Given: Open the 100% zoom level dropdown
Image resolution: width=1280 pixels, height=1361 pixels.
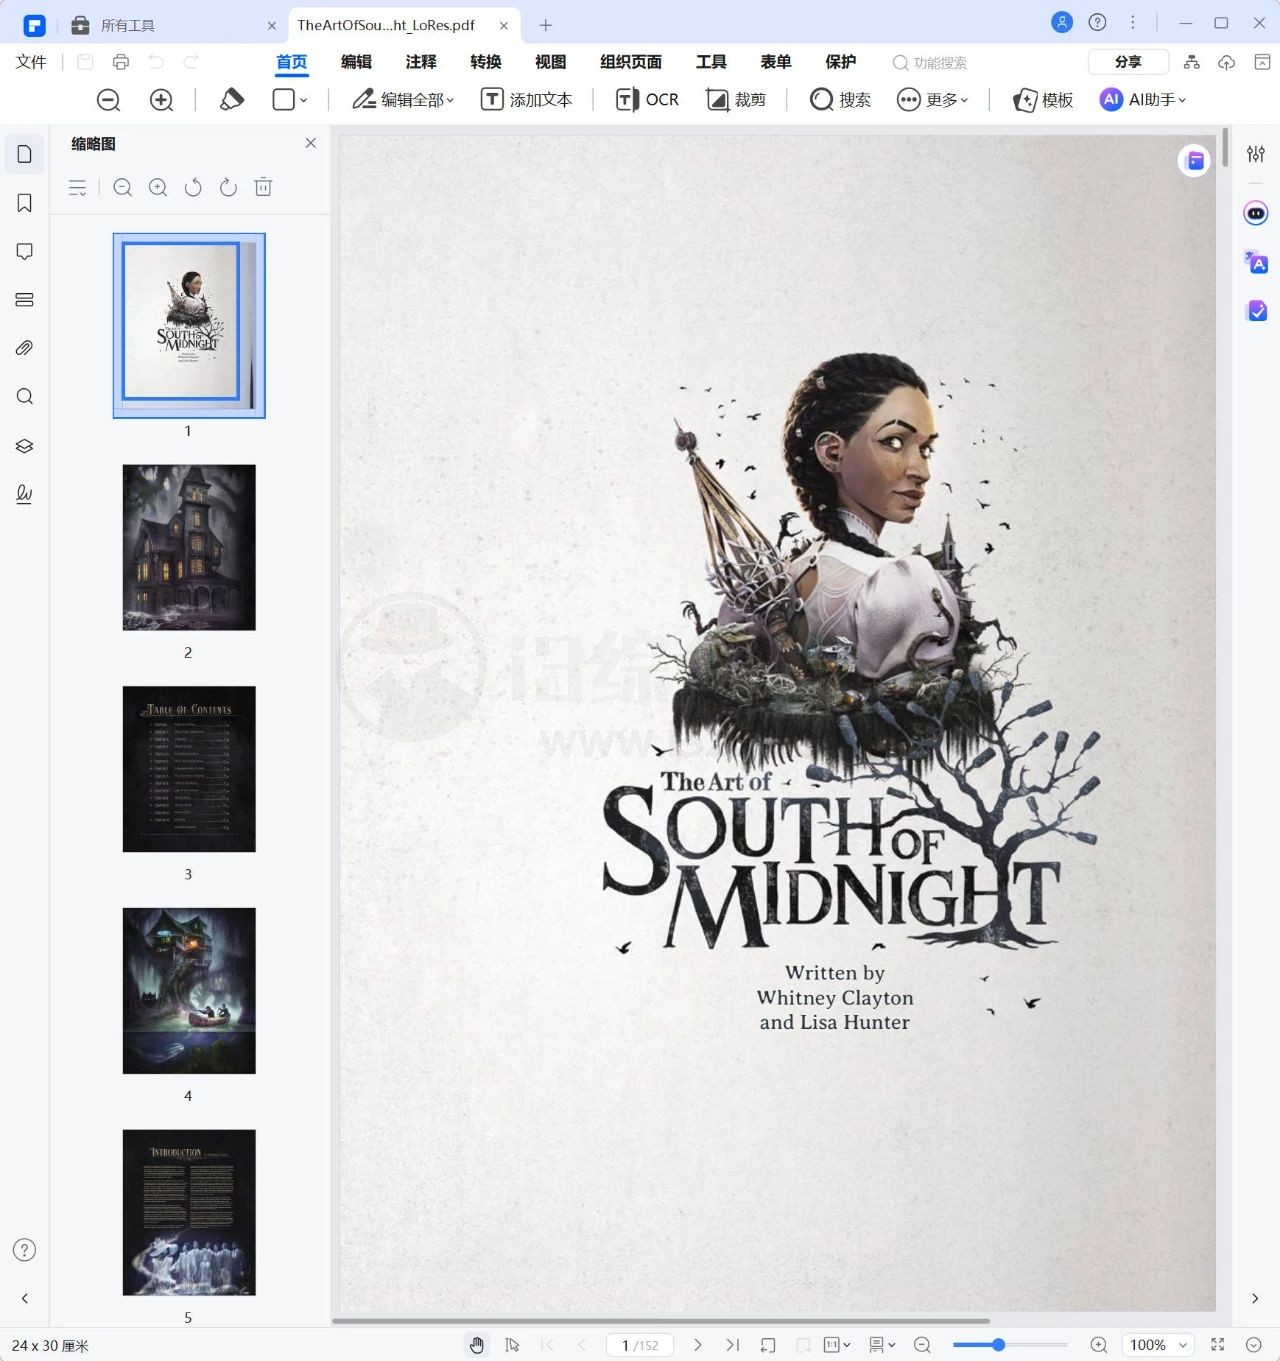Looking at the screenshot, I should (x=1157, y=1345).
